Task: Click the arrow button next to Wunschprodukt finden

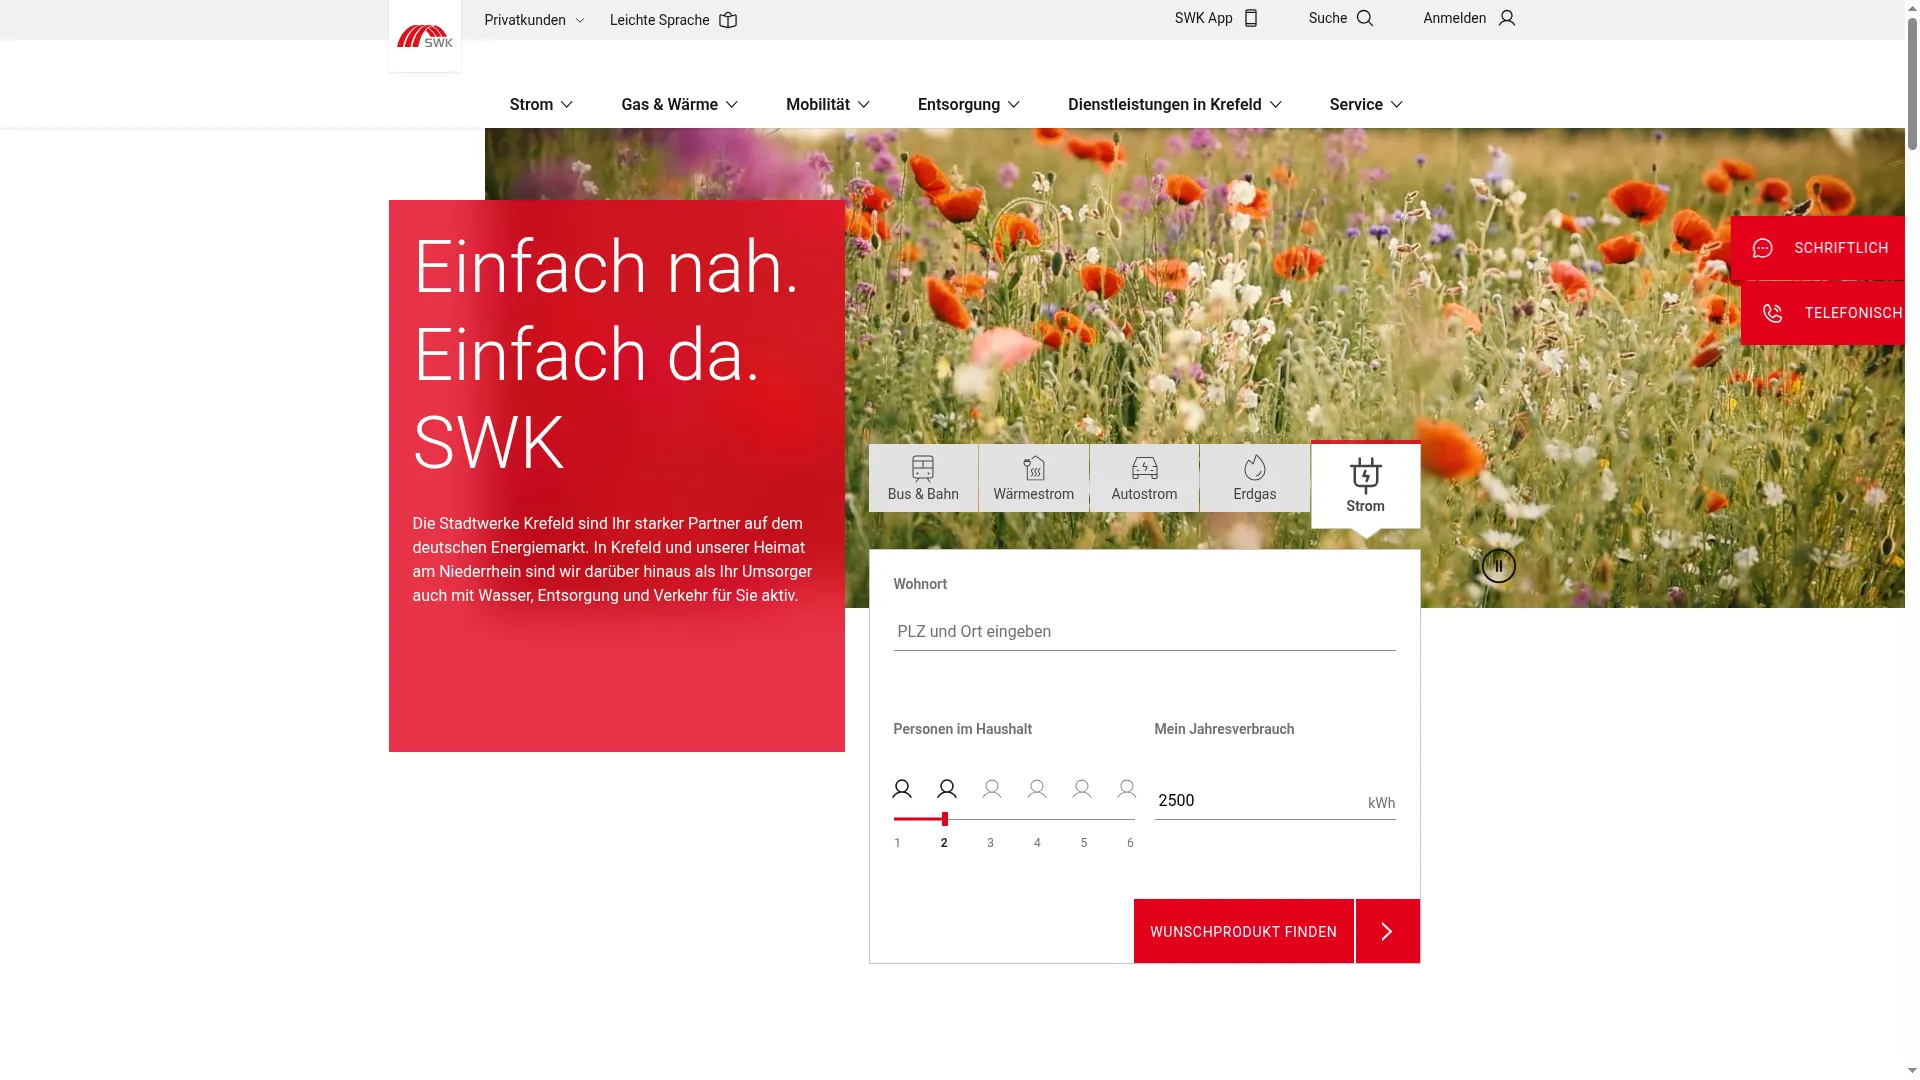Action: [1388, 931]
